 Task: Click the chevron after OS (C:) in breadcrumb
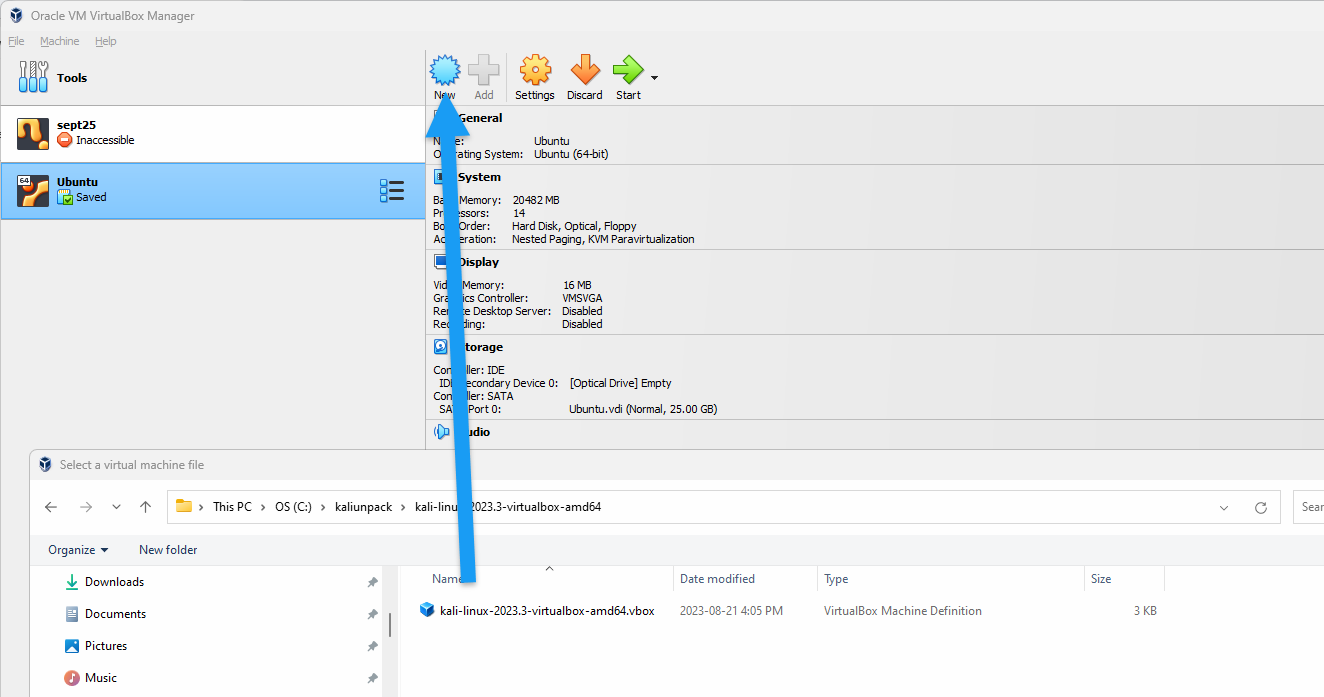324,507
